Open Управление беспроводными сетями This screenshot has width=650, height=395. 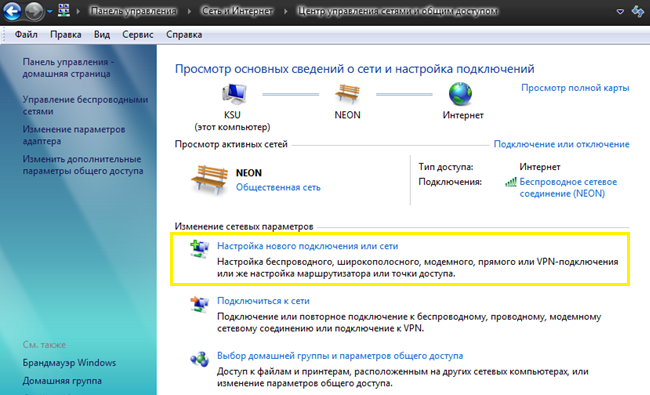point(85,105)
